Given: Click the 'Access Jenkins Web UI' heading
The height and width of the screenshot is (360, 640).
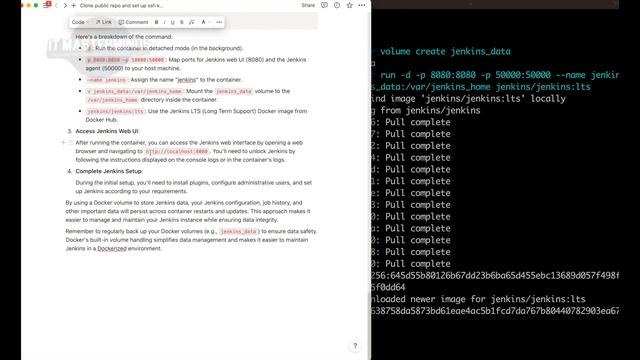Looking at the screenshot, I should point(107,131).
